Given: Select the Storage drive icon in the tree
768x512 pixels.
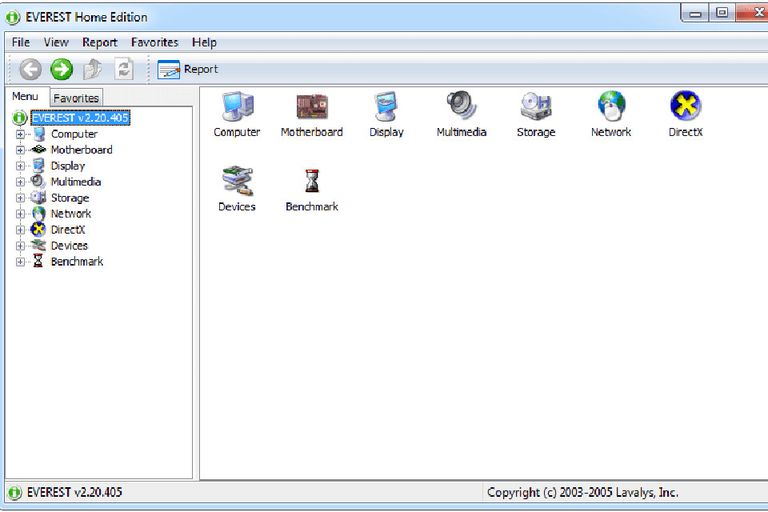Looking at the screenshot, I should [38, 197].
